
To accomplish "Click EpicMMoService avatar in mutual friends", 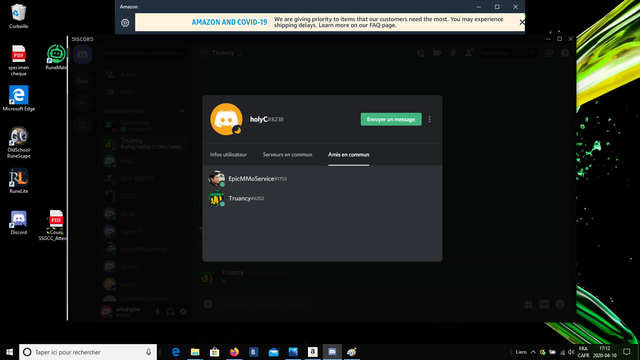I will pyautogui.click(x=216, y=179).
